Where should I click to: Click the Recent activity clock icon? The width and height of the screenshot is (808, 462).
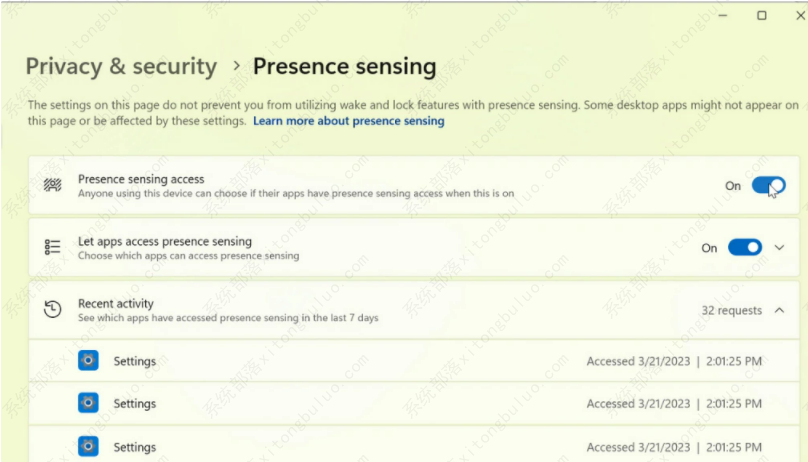(x=53, y=309)
